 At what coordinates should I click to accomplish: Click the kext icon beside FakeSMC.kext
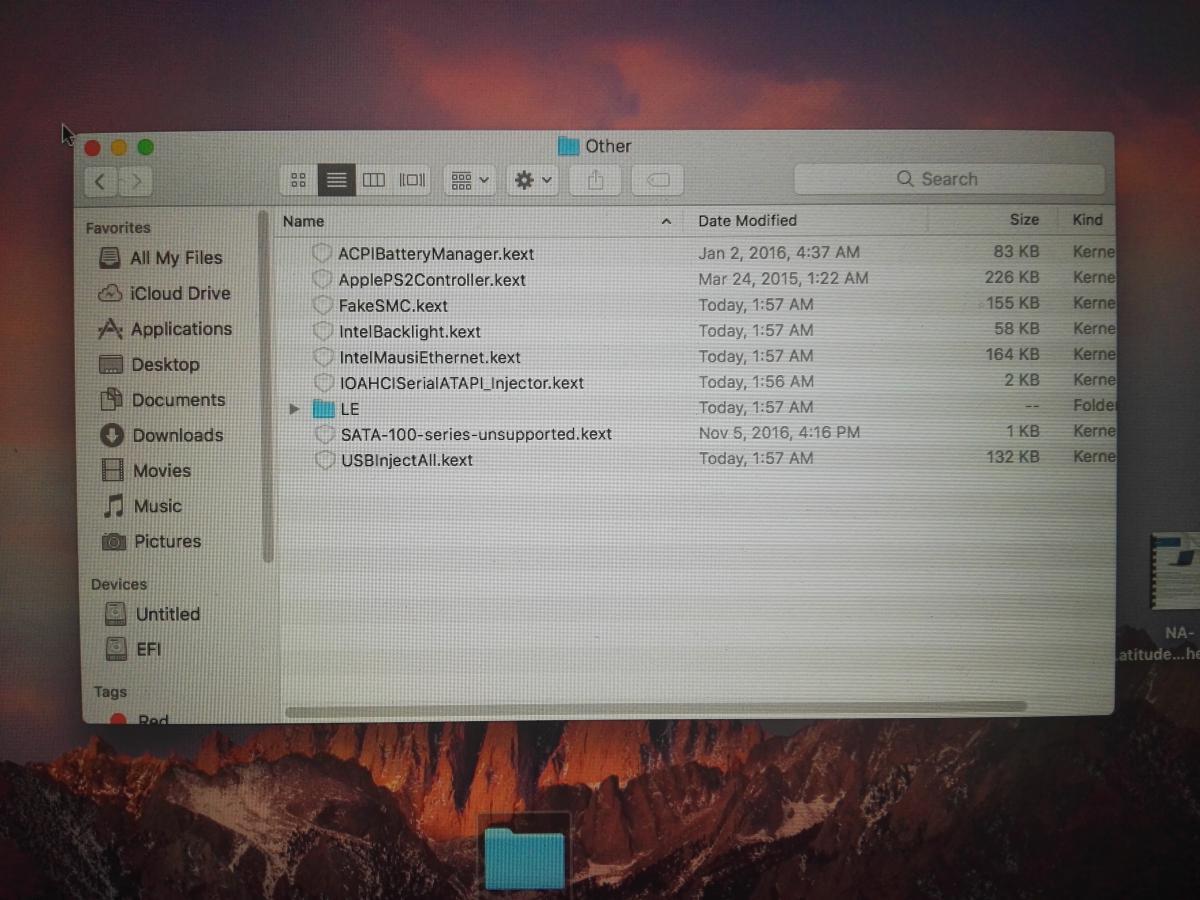[x=322, y=305]
